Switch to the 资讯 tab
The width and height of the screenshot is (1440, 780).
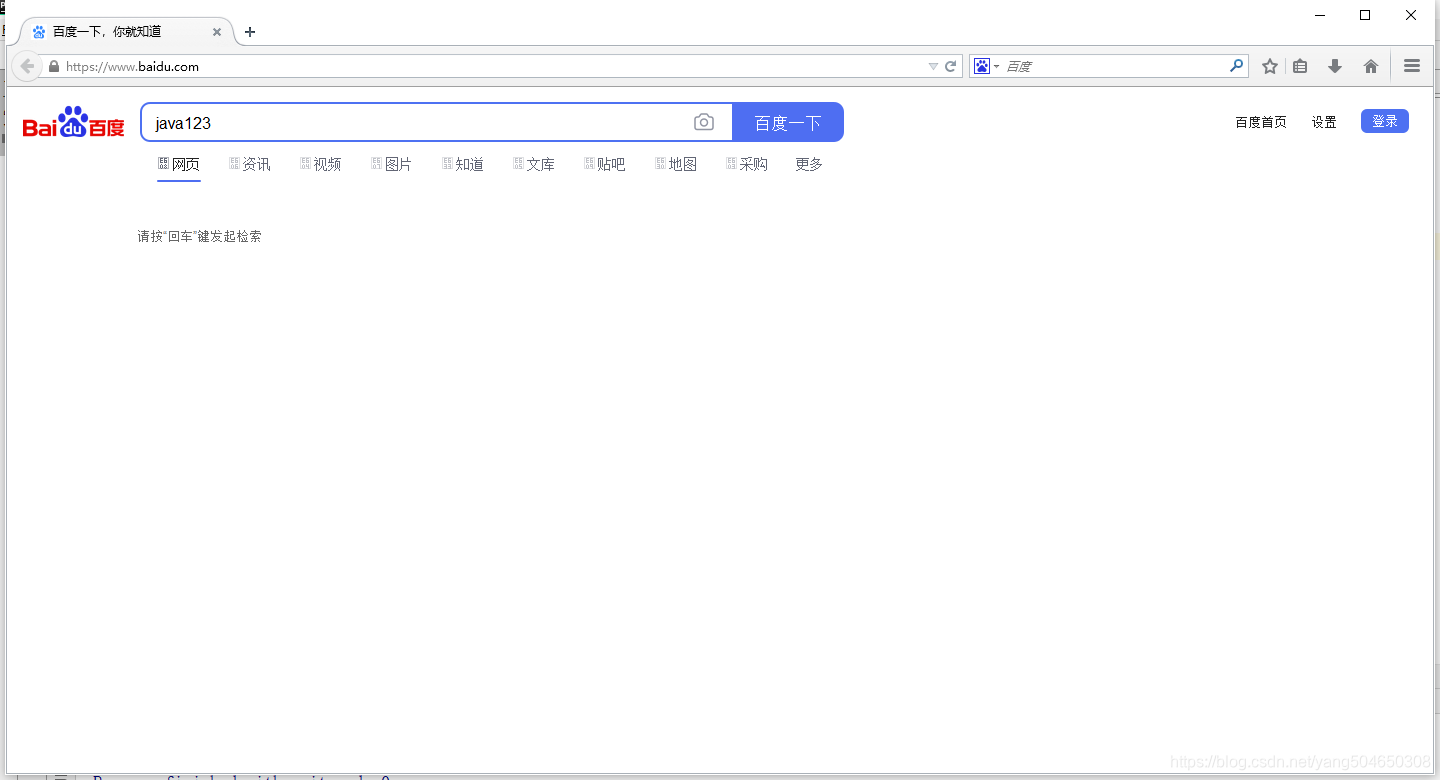pos(250,164)
